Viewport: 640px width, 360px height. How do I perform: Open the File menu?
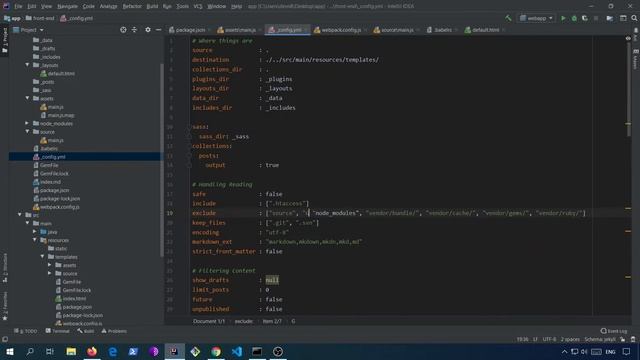point(18,6)
